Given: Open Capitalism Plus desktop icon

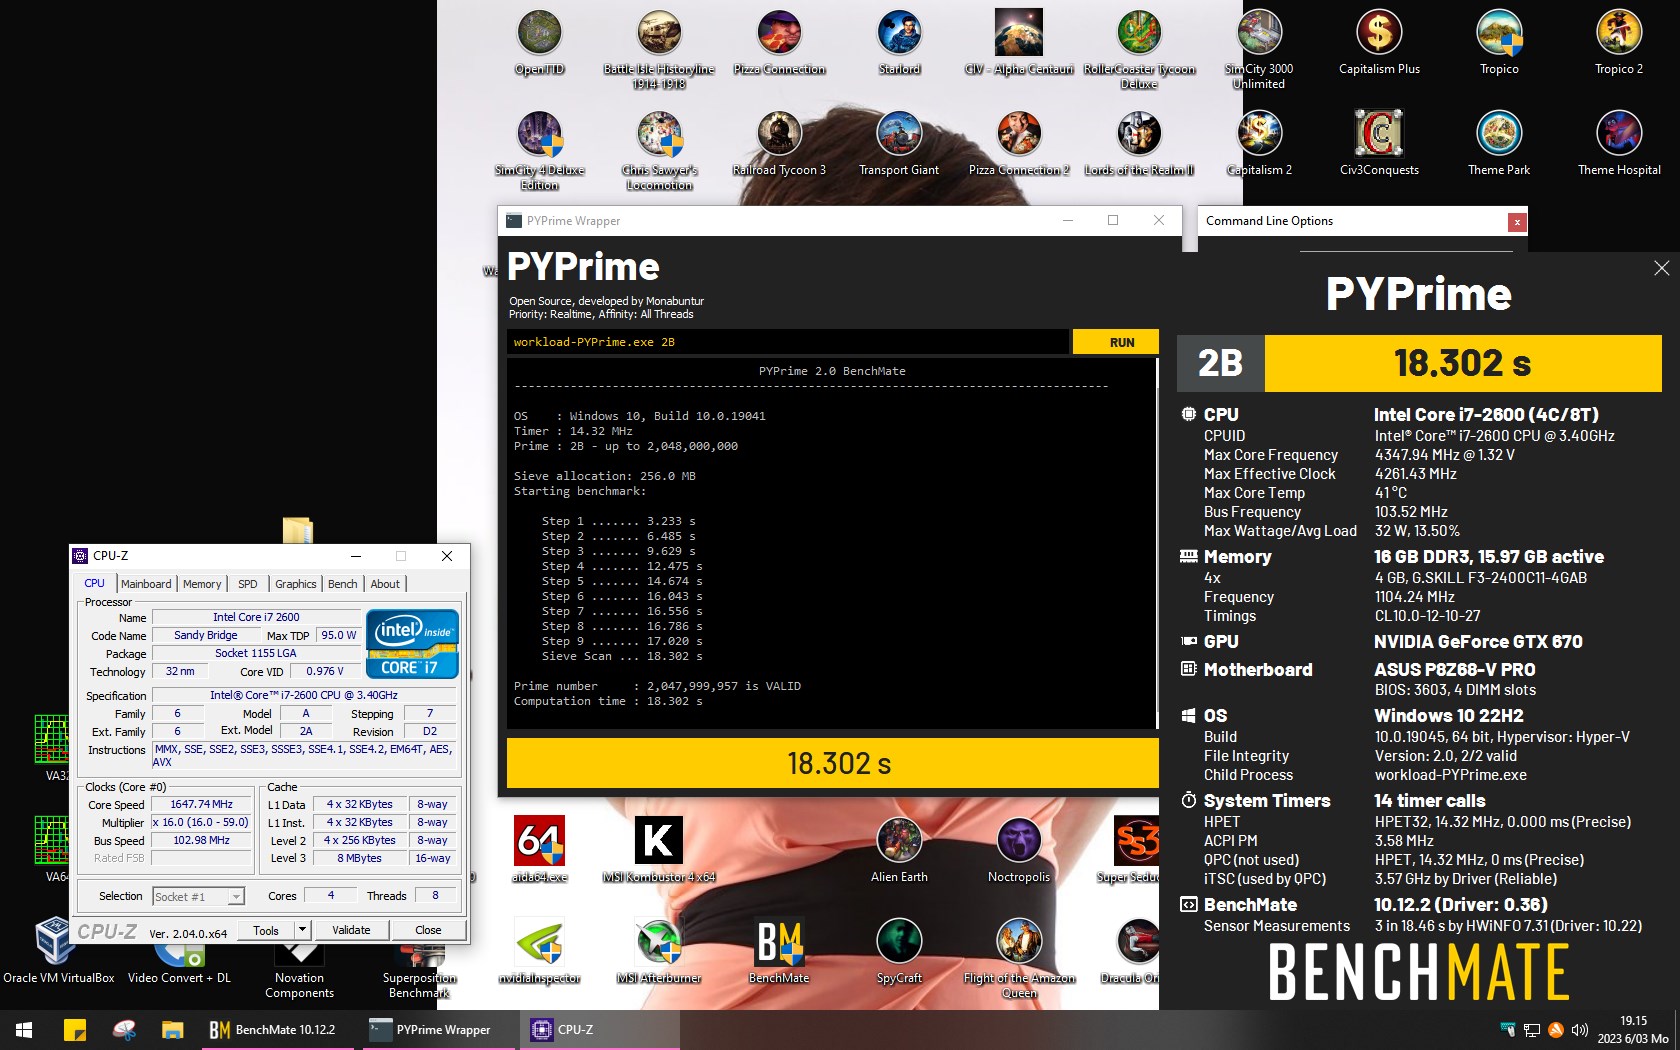Looking at the screenshot, I should tap(1379, 42).
